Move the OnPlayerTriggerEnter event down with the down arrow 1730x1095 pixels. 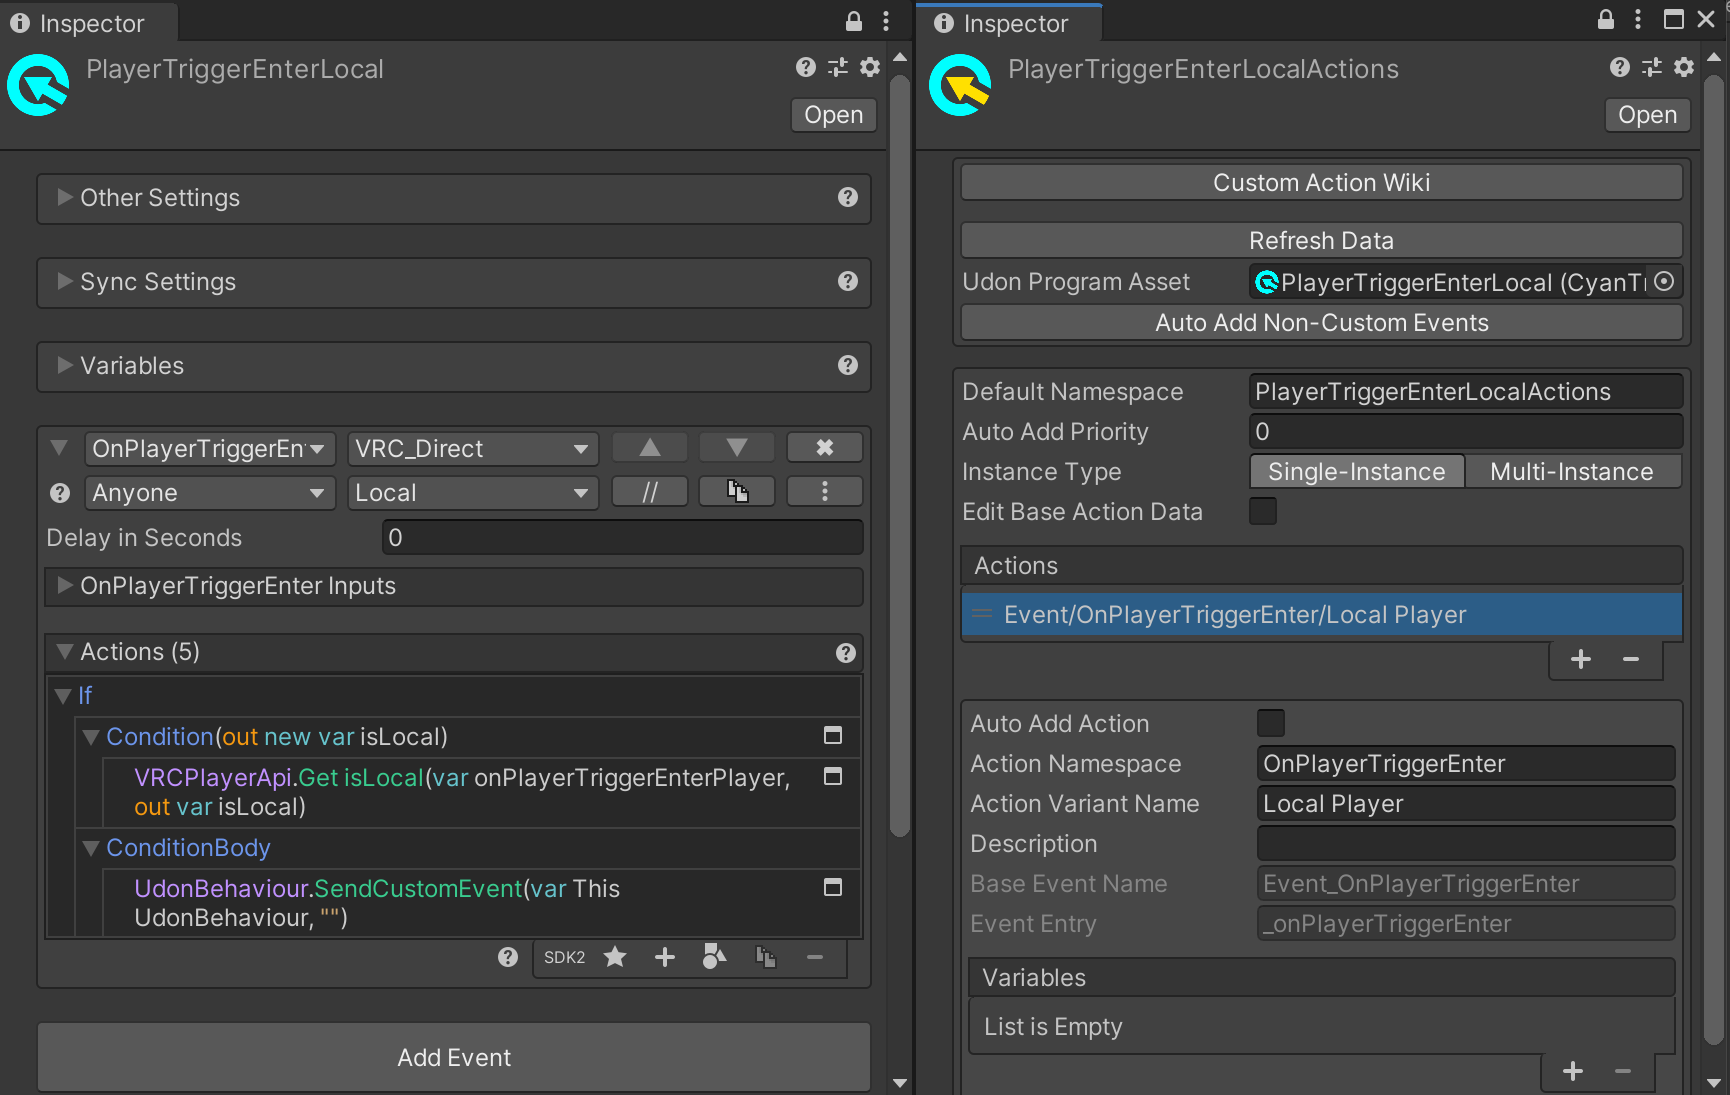click(737, 448)
